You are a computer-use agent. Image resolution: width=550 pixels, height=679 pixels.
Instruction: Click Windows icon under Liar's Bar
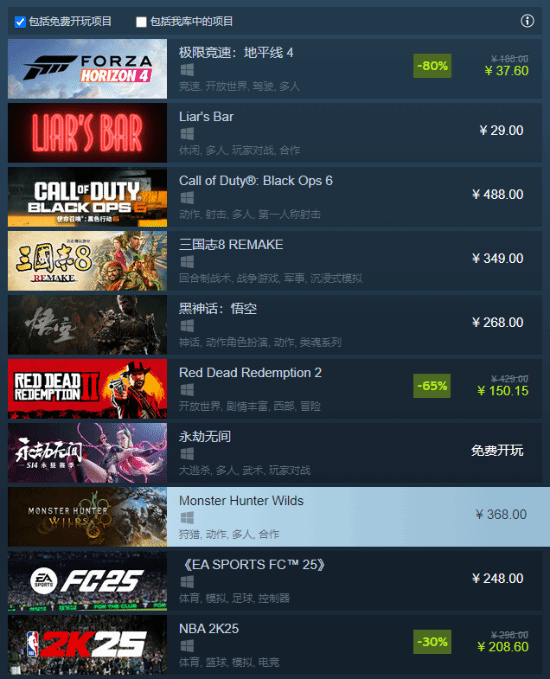[187, 134]
